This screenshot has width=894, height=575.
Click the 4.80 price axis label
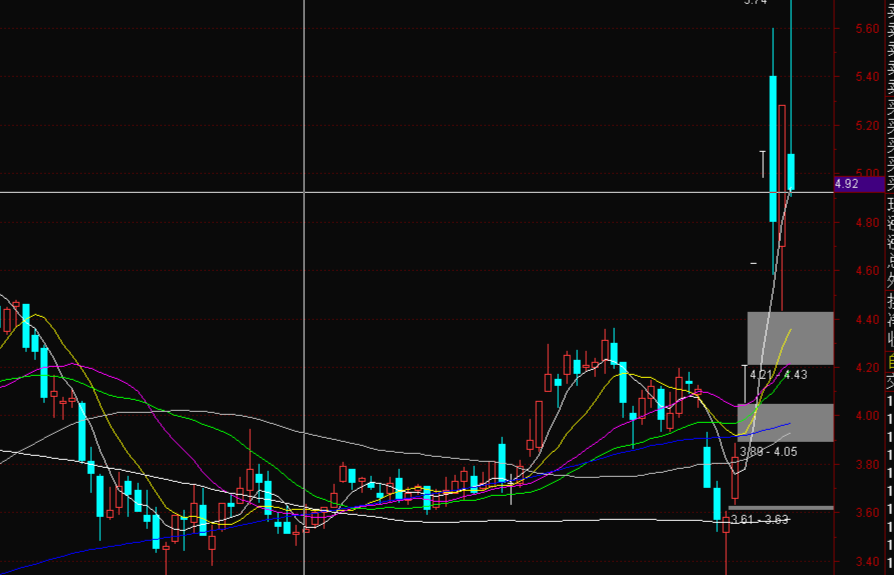point(867,222)
